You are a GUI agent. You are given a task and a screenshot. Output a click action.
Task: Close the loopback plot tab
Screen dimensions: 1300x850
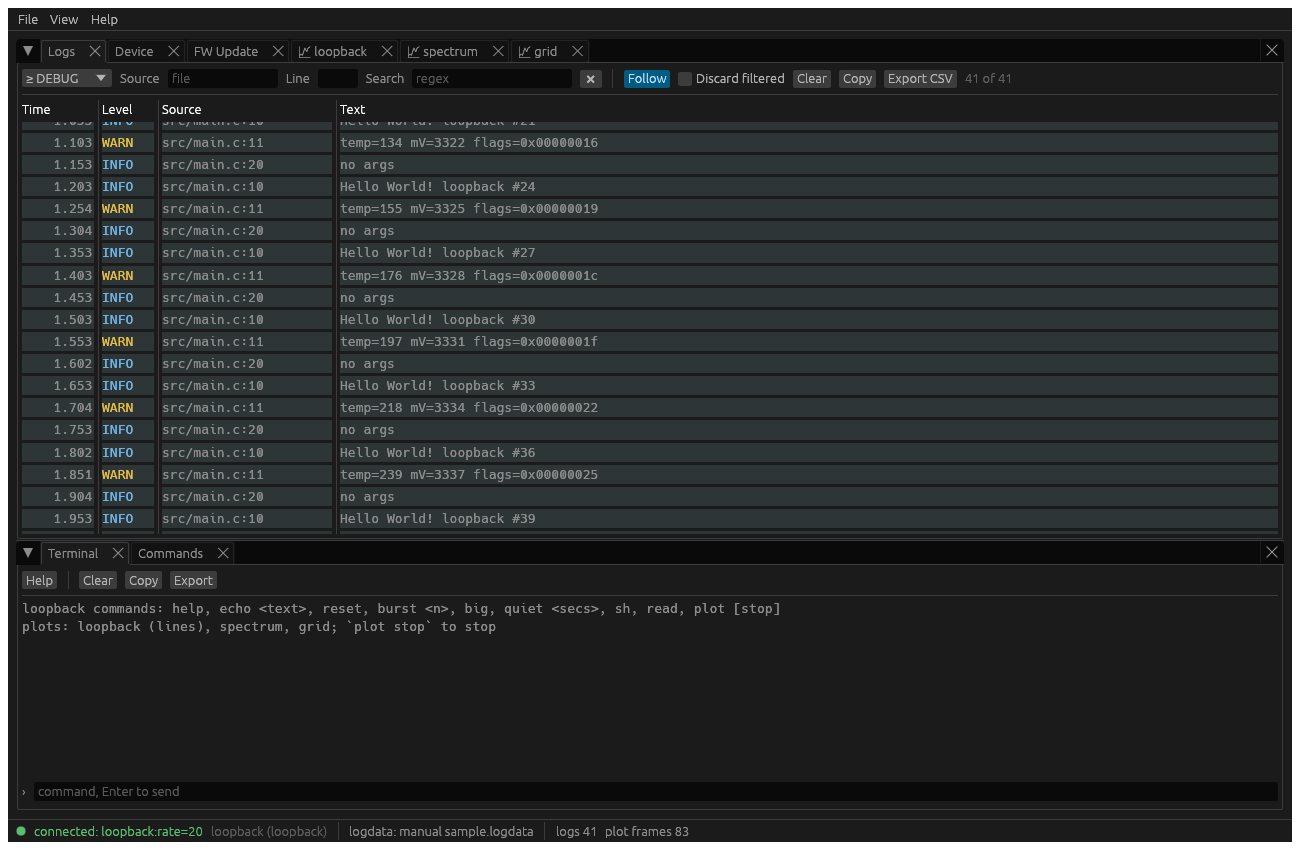pyautogui.click(x=387, y=51)
